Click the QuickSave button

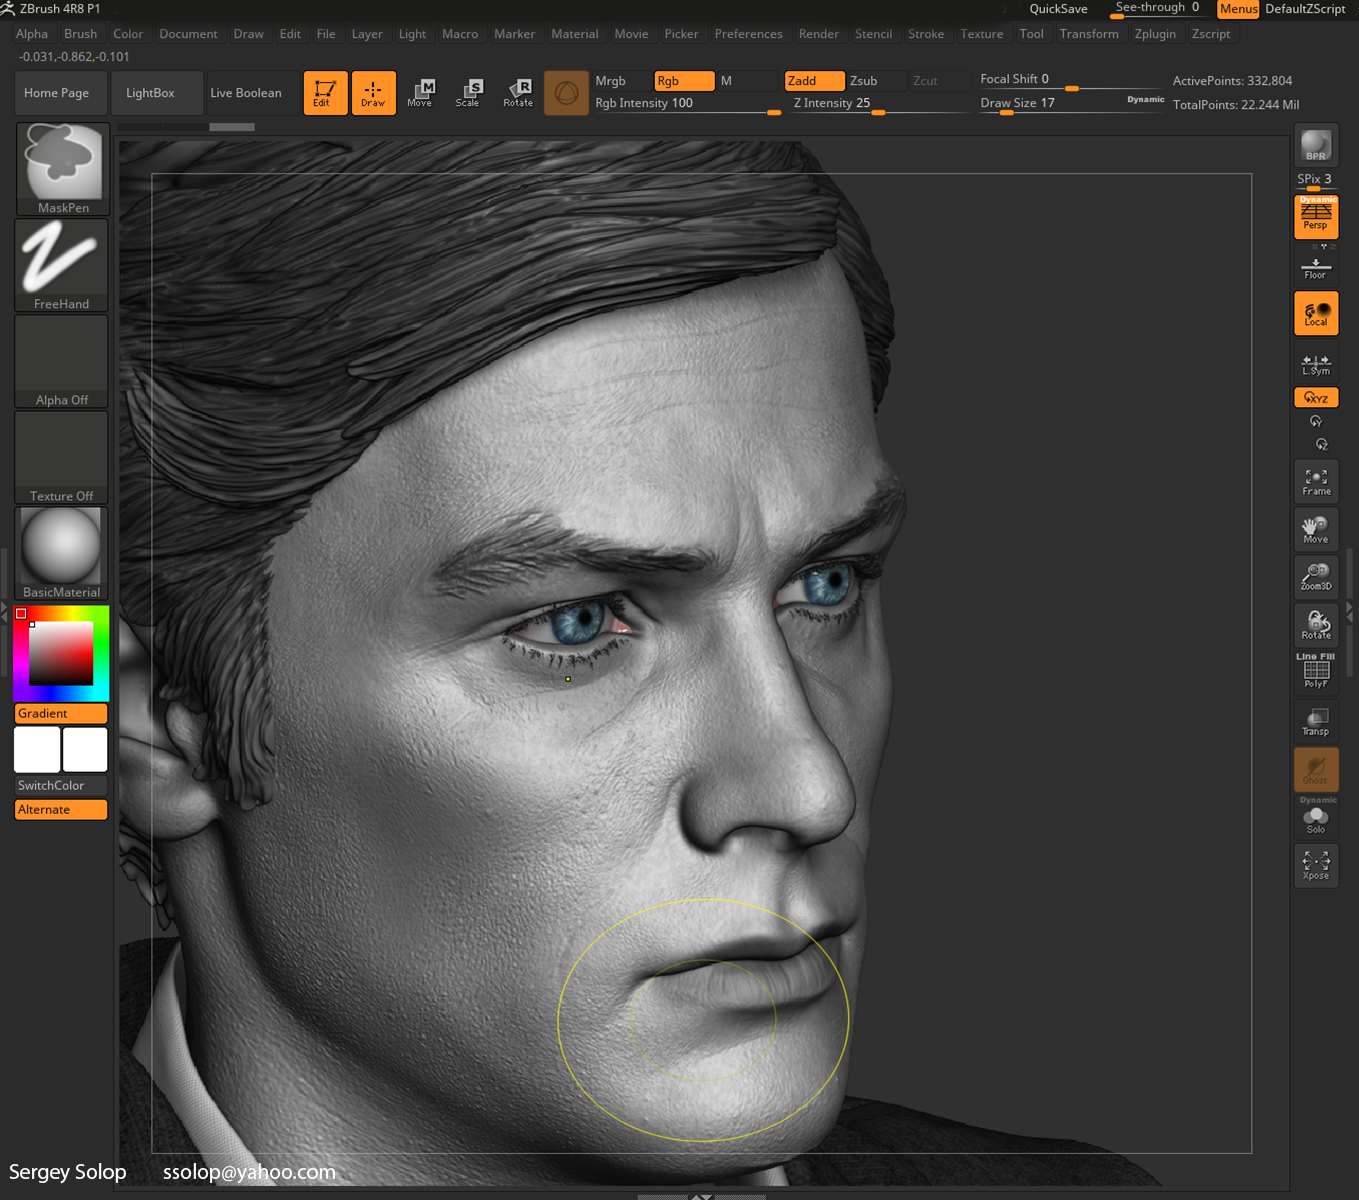click(1058, 9)
